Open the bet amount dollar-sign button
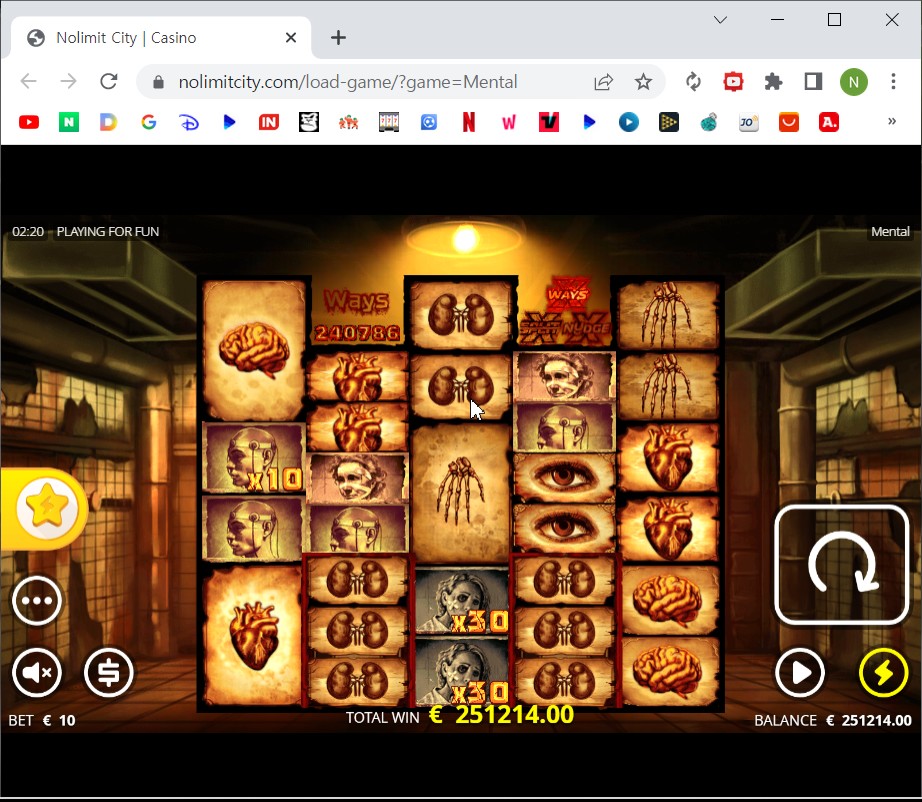Screen dimensions: 922x802 pyautogui.click(x=109, y=673)
